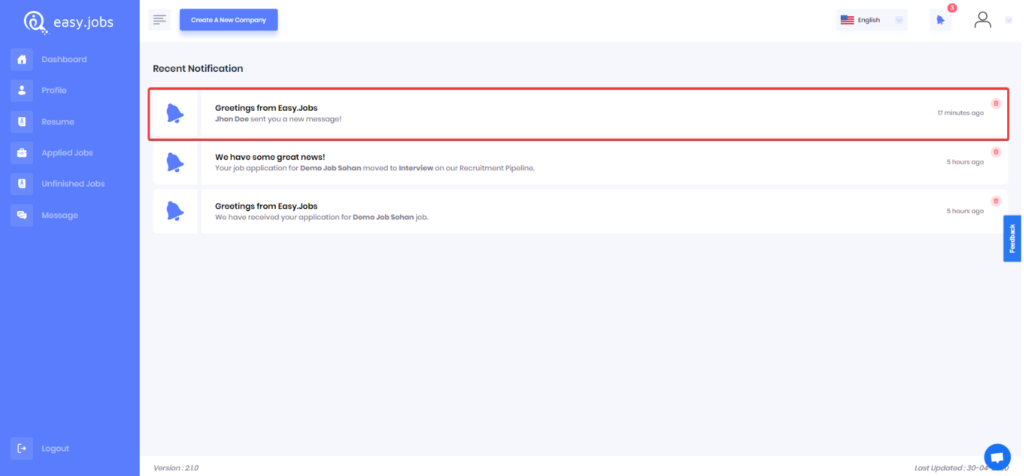Delete the application received notification
Screen dimensions: 1024x476
click(995, 201)
